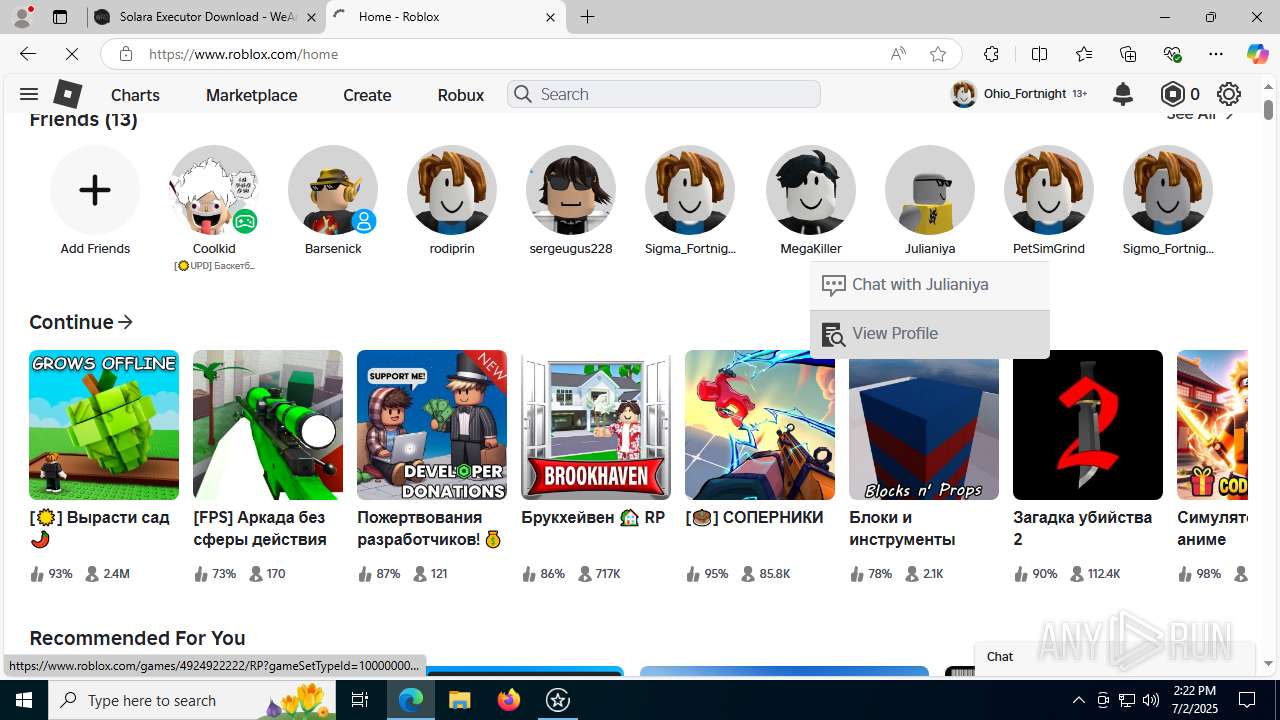Click the Брукхейвен RP title
Image resolution: width=1280 pixels, height=720 pixels.
click(x=593, y=517)
